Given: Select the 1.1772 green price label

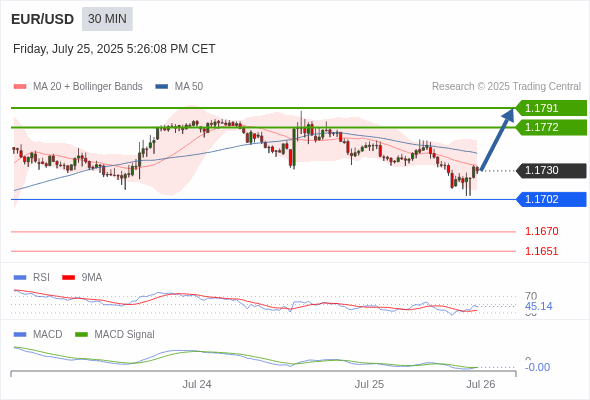Looking at the screenshot, I should (x=551, y=127).
